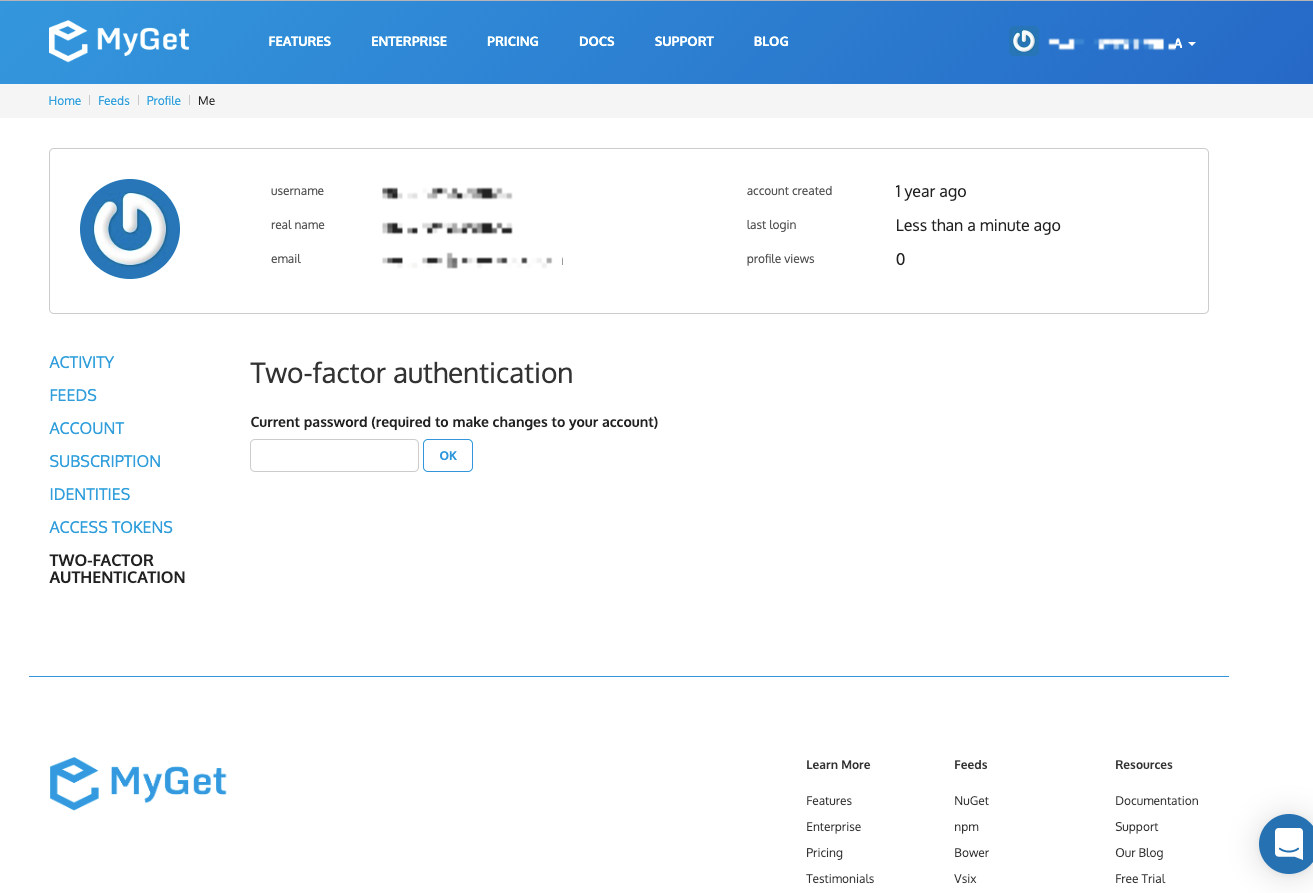Image resolution: width=1313 pixels, height=893 pixels.
Task: Open the user account dropdown arrow
Action: [x=1191, y=44]
